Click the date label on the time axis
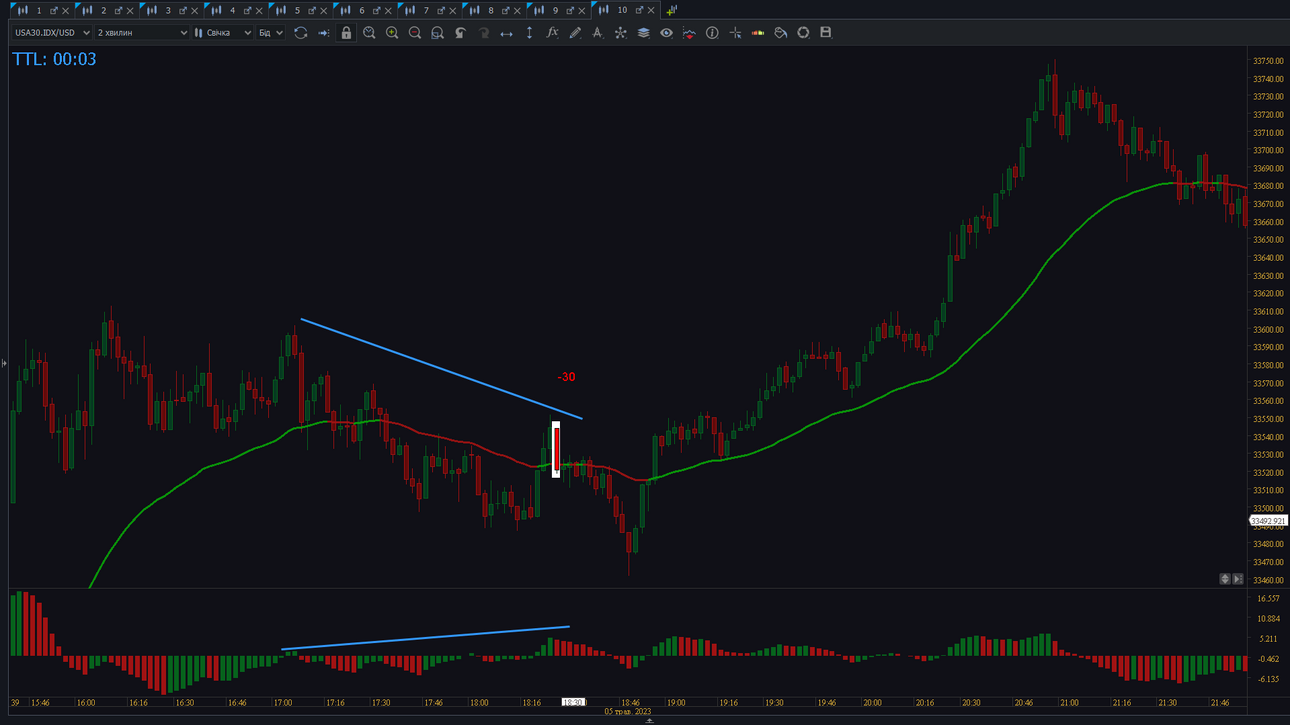Screen dimensions: 1290x725 628,712
